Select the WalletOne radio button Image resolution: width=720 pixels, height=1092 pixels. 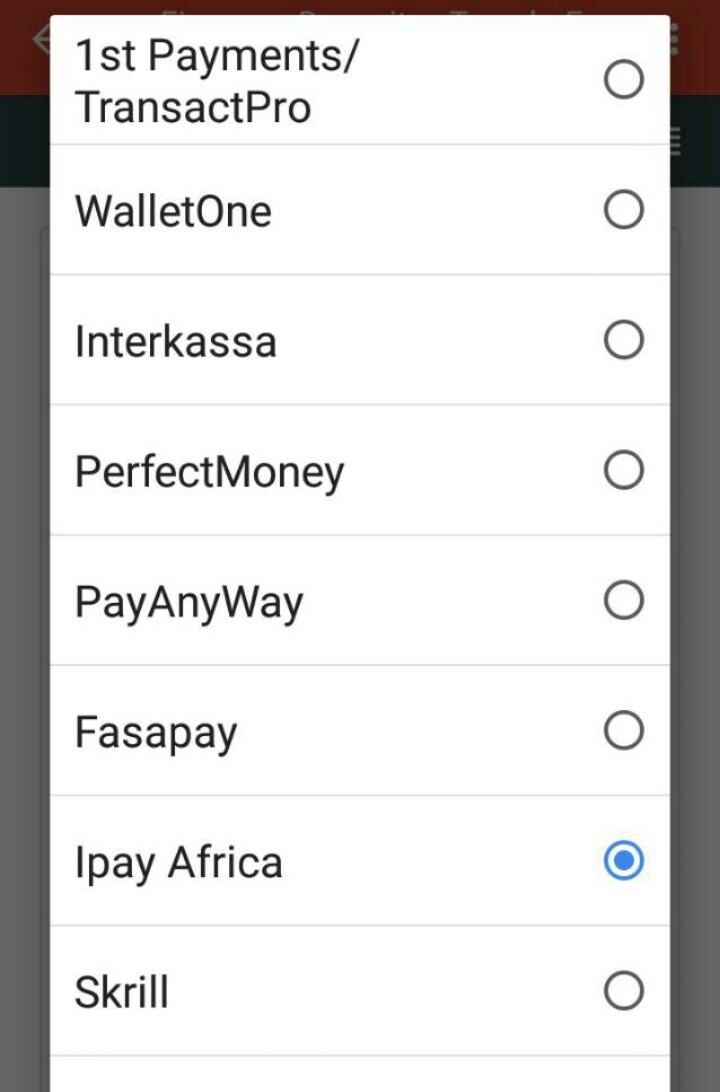pos(623,210)
